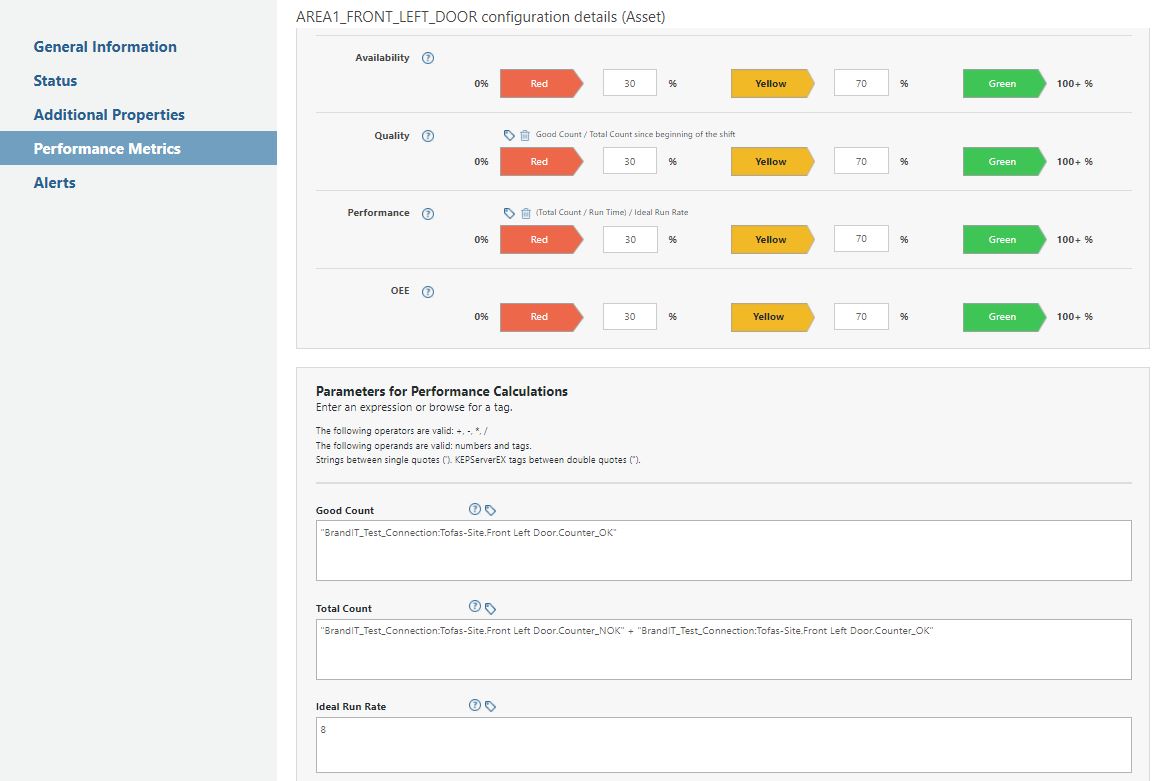
Task: Click the Quality Red indicator
Action: coord(541,162)
